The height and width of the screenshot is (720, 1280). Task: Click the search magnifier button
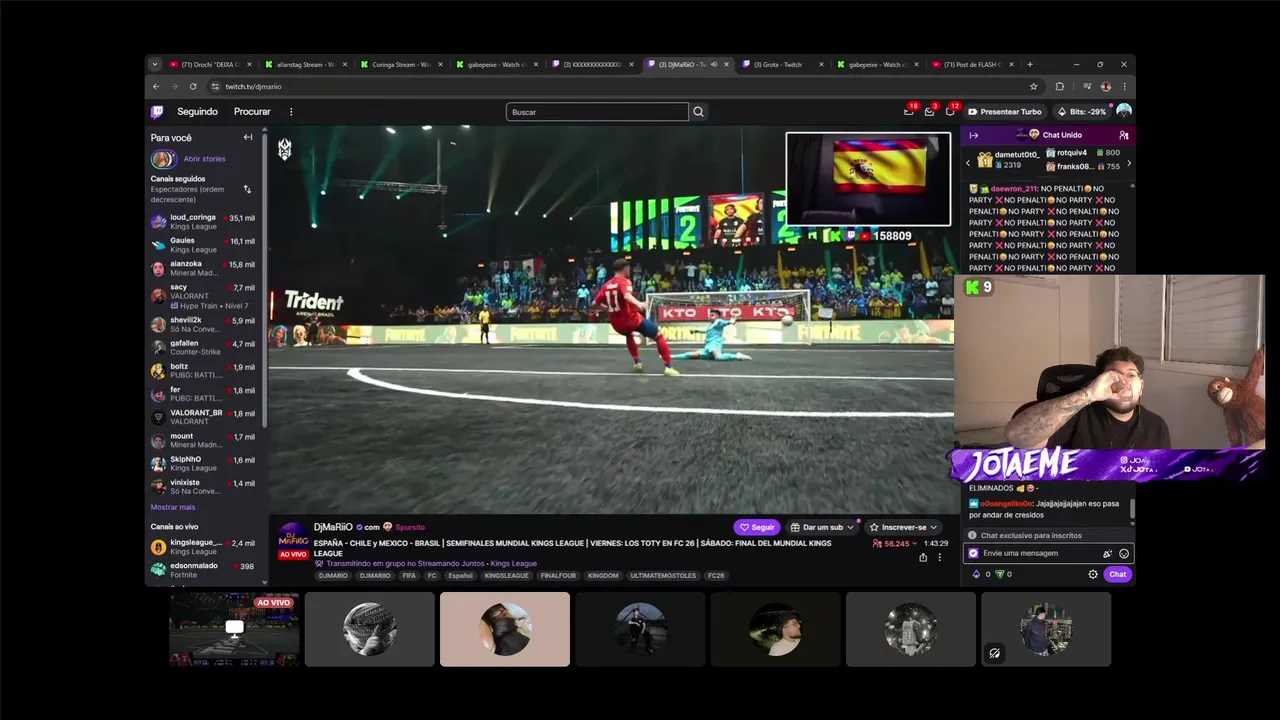pos(698,112)
